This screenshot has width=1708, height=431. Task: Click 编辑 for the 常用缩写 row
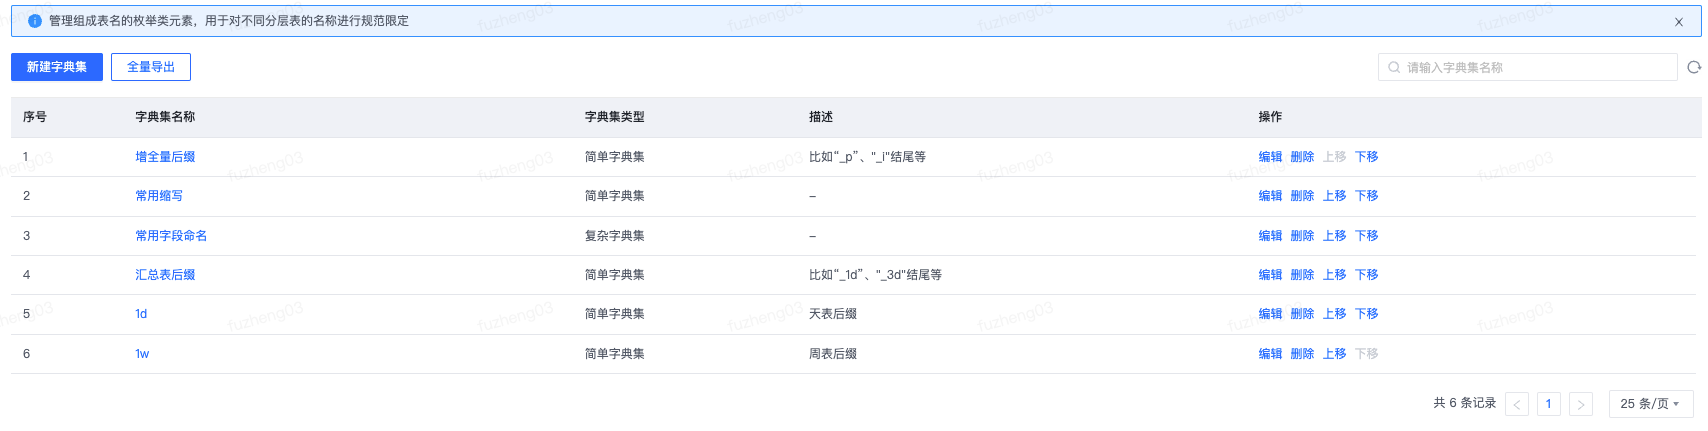[x=1270, y=196]
